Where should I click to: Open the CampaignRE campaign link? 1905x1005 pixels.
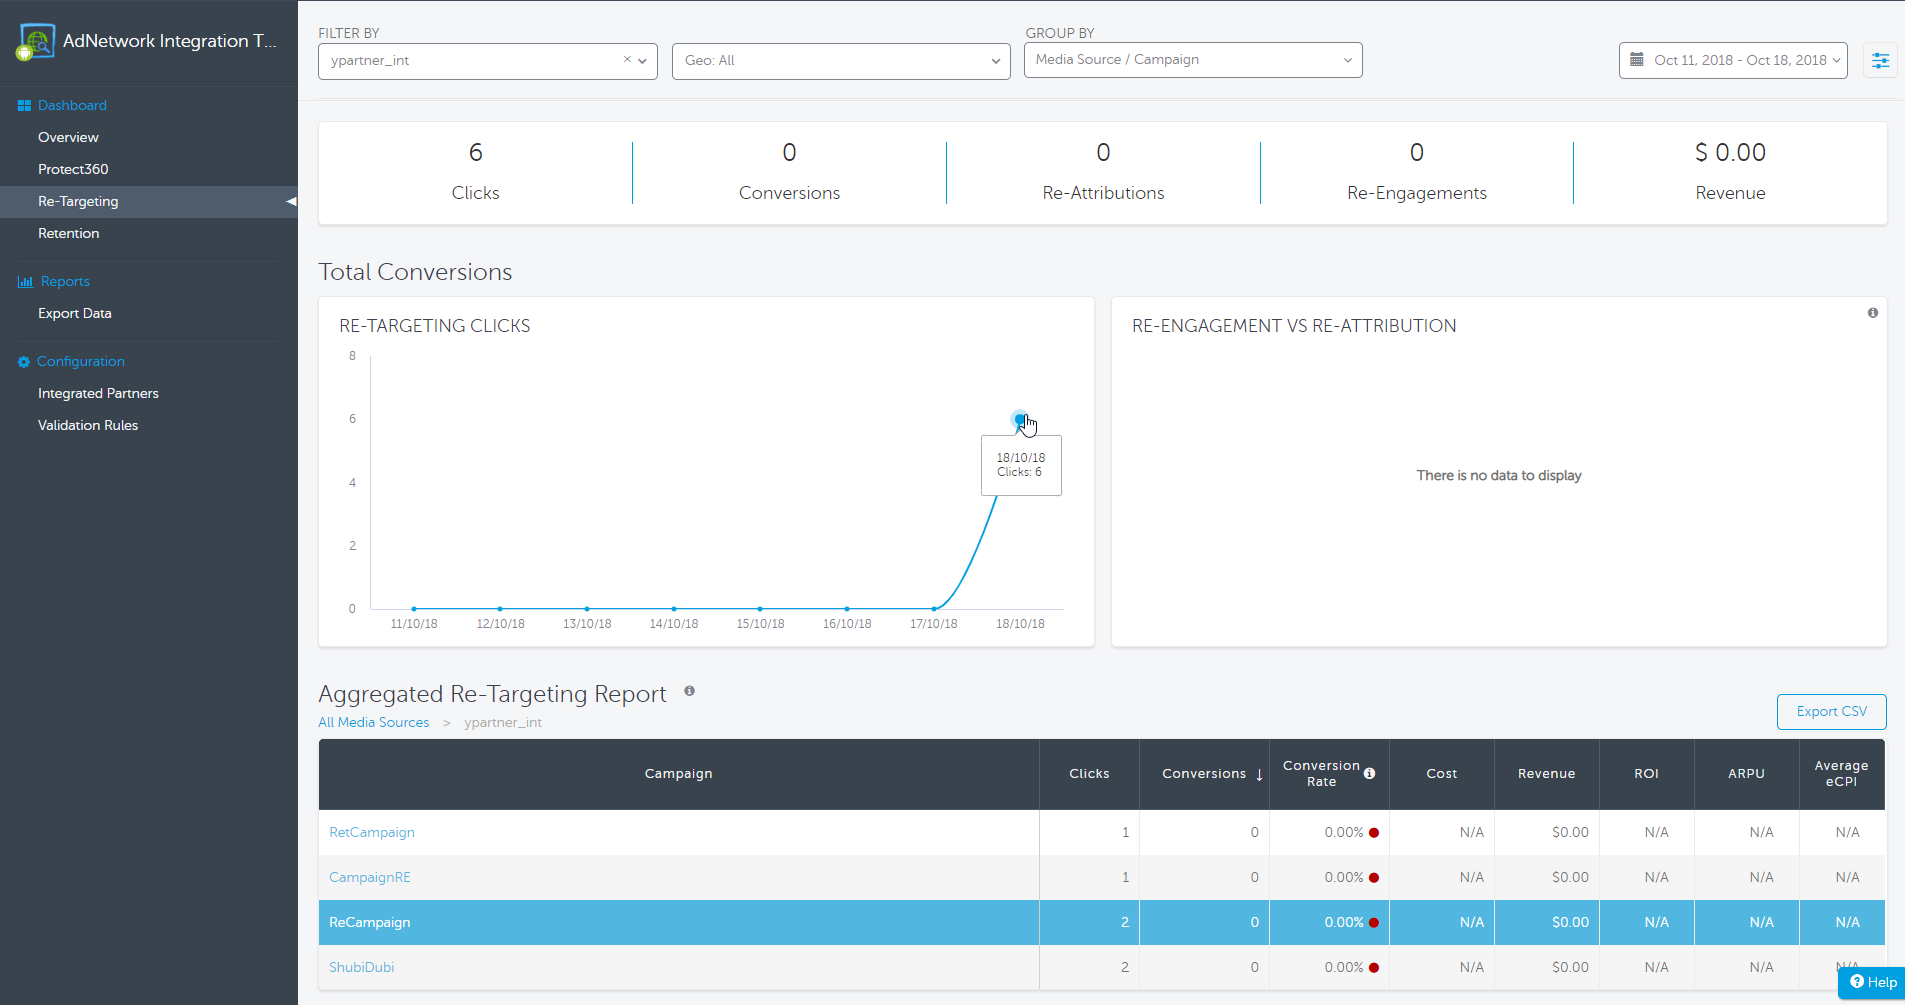(x=369, y=878)
